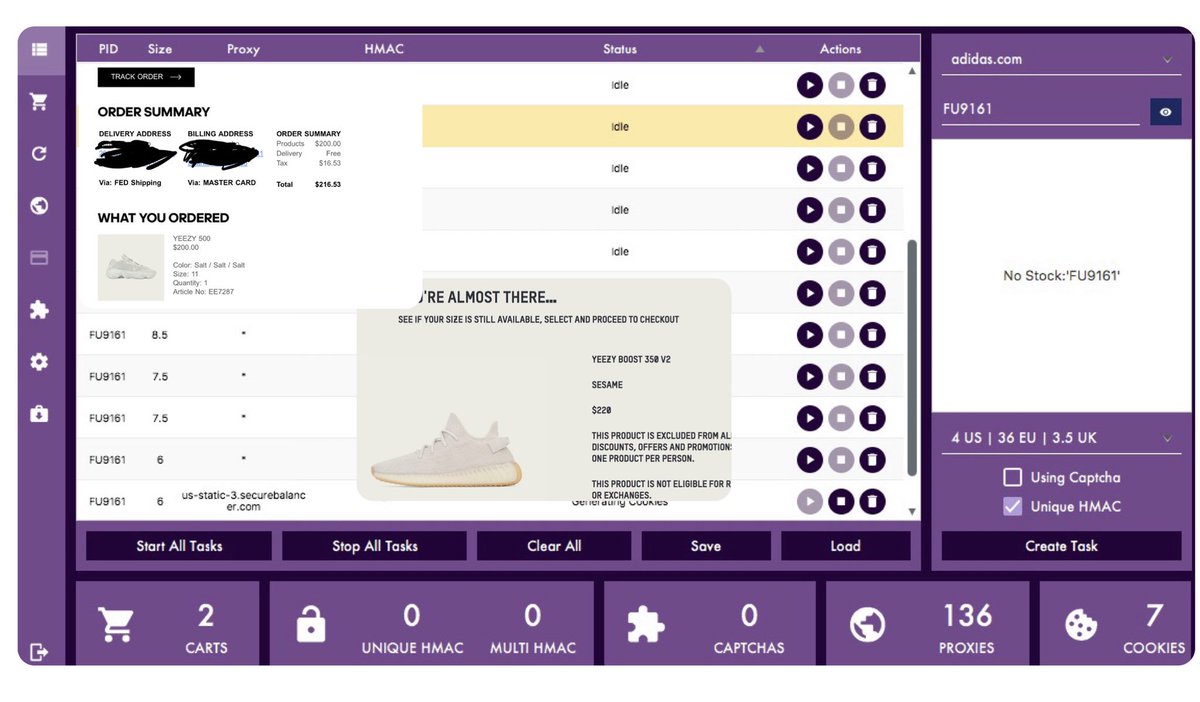Click the Track Order button
The width and height of the screenshot is (1200, 702).
pyautogui.click(x=146, y=77)
